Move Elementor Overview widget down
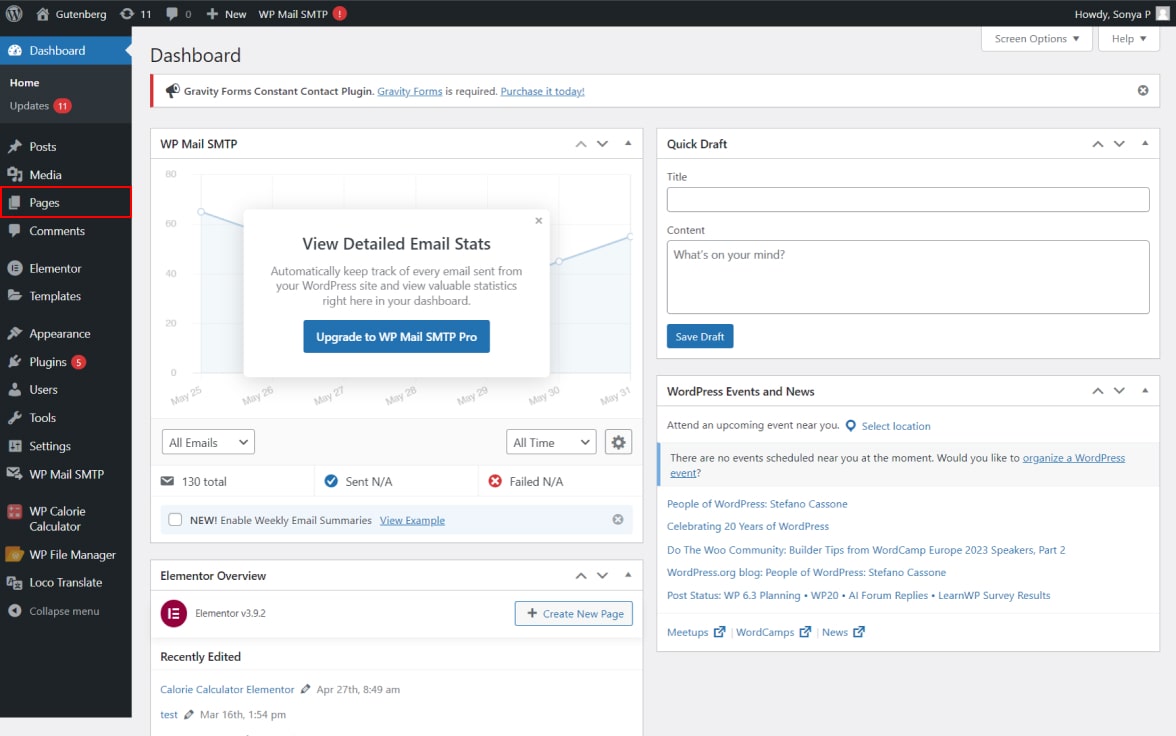 pos(602,575)
